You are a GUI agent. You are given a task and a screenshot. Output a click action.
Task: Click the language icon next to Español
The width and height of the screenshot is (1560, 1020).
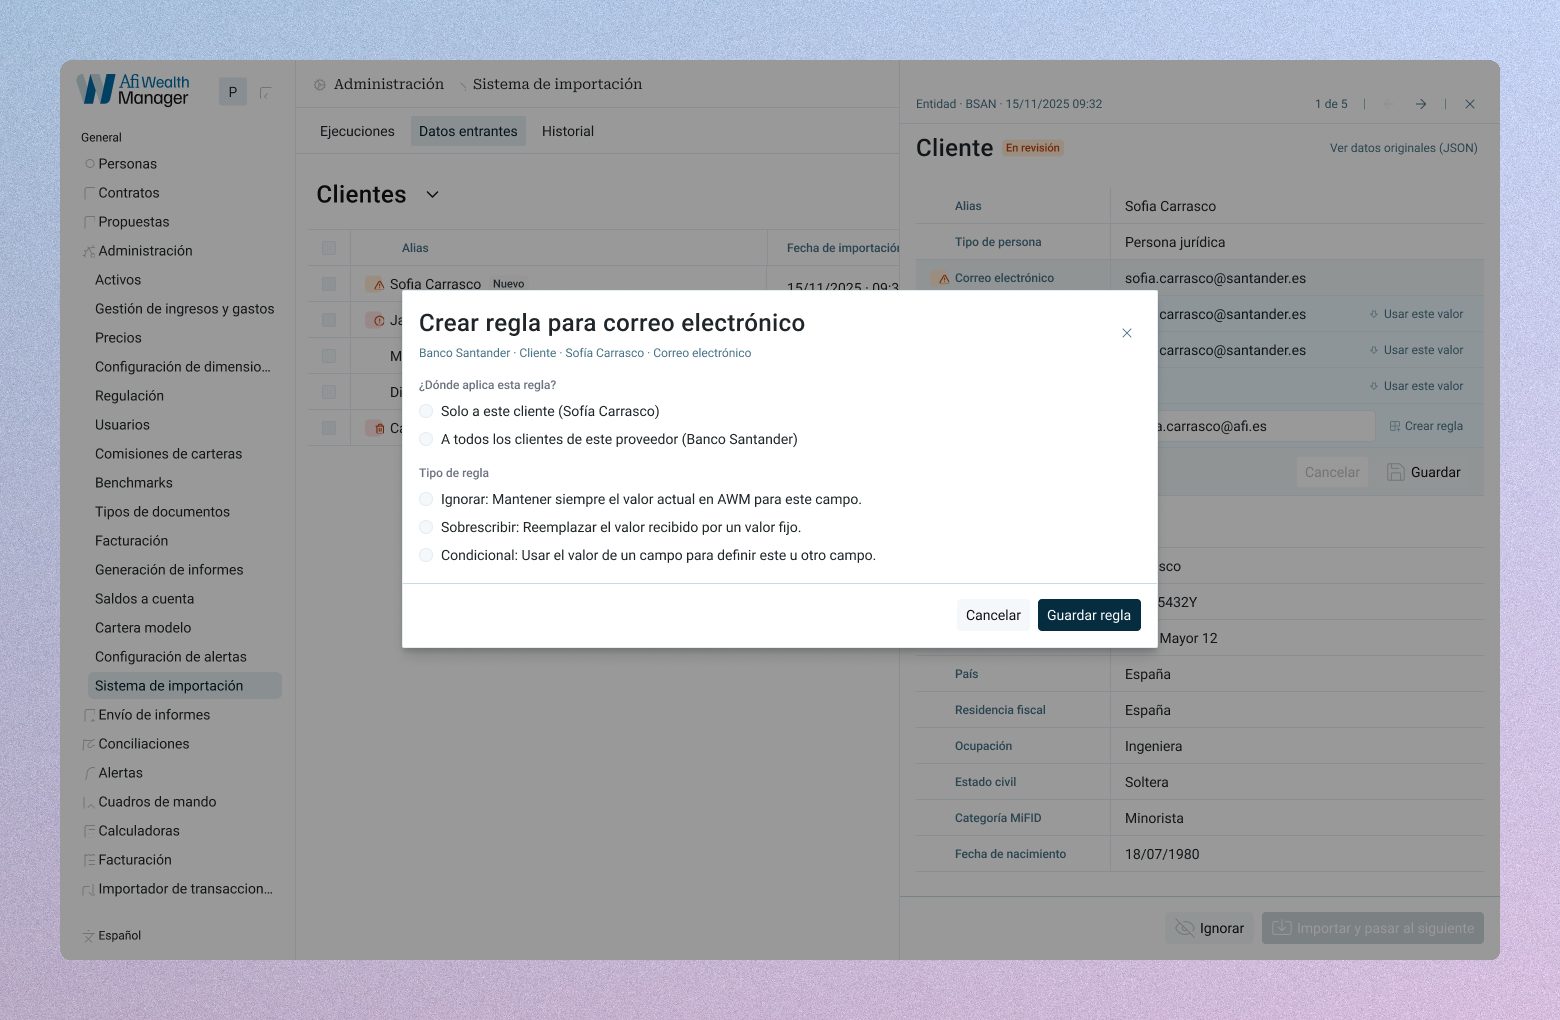point(88,936)
